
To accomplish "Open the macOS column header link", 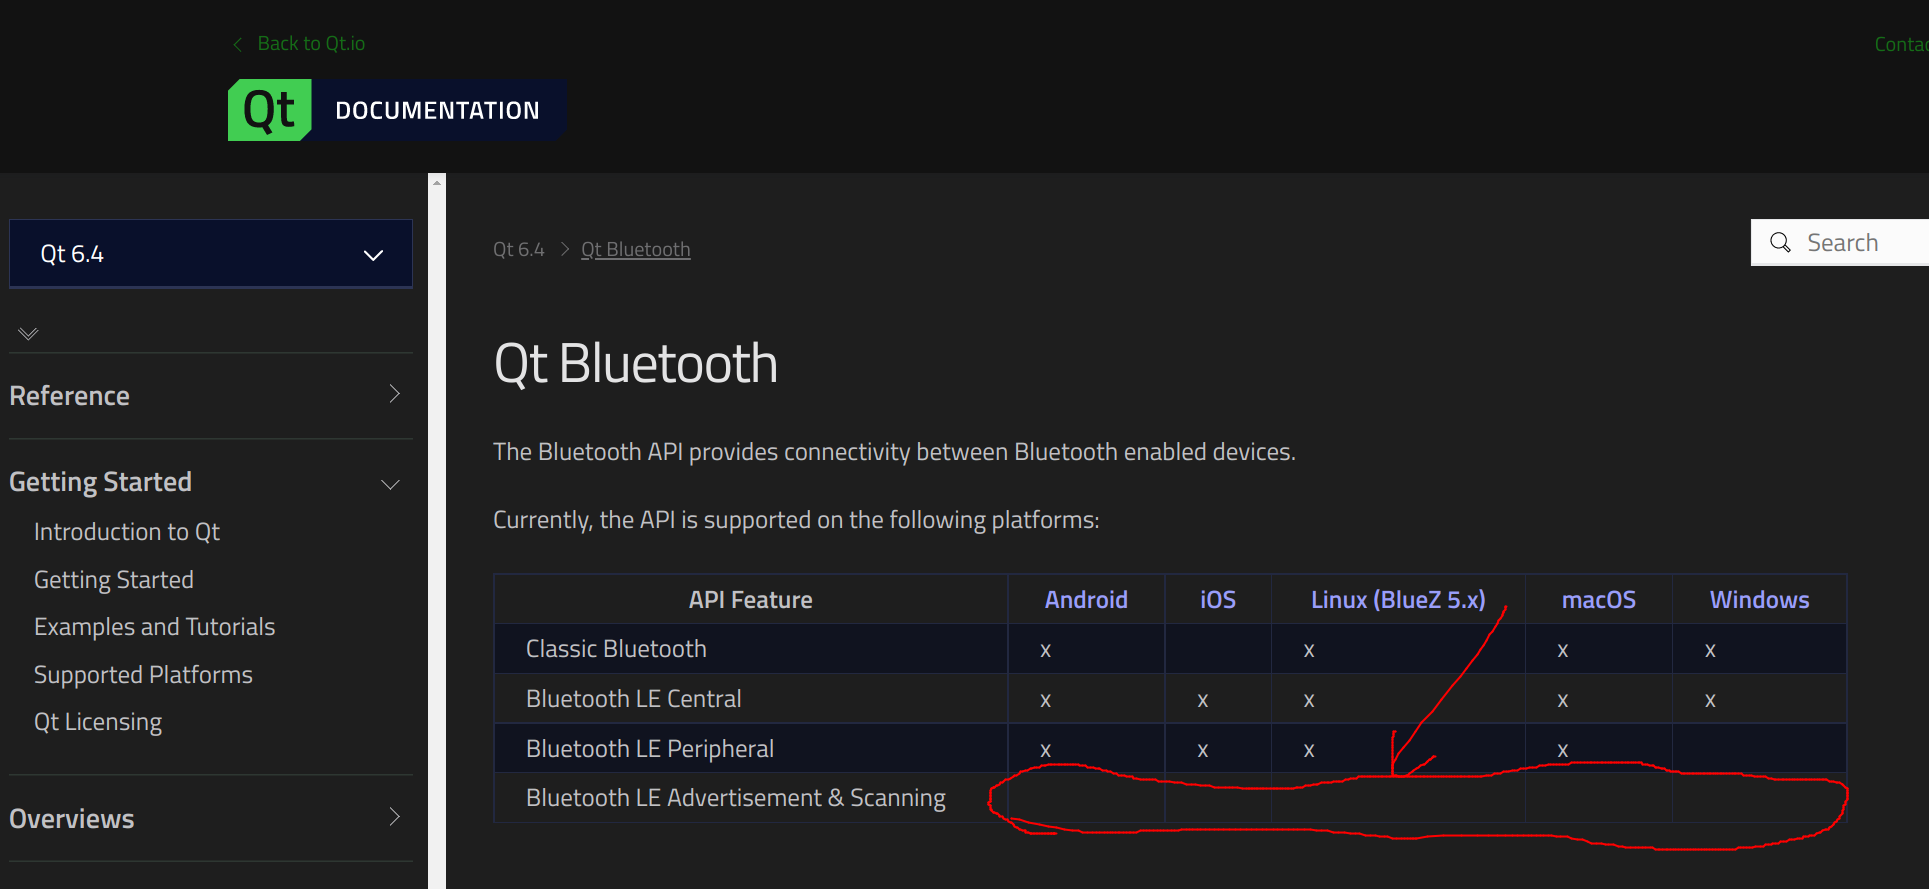I will 1599,600.
